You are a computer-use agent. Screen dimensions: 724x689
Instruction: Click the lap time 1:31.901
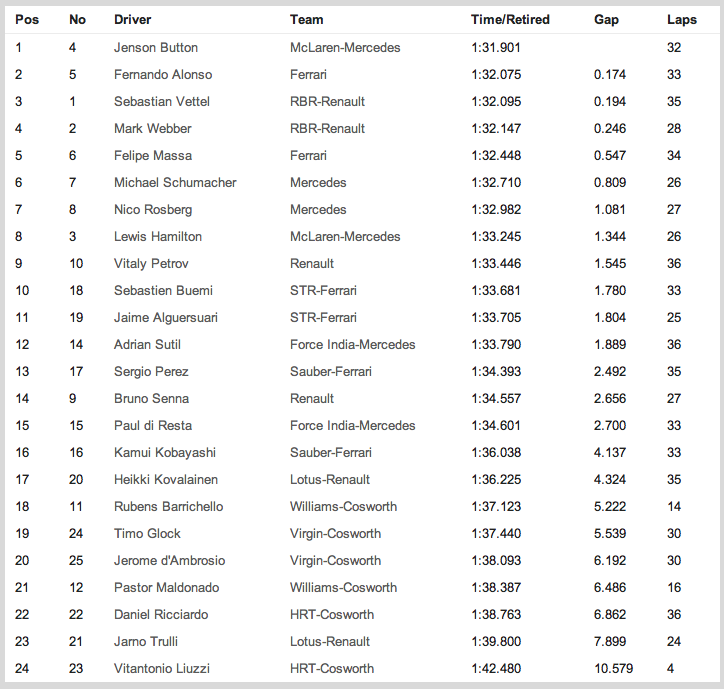pos(497,47)
